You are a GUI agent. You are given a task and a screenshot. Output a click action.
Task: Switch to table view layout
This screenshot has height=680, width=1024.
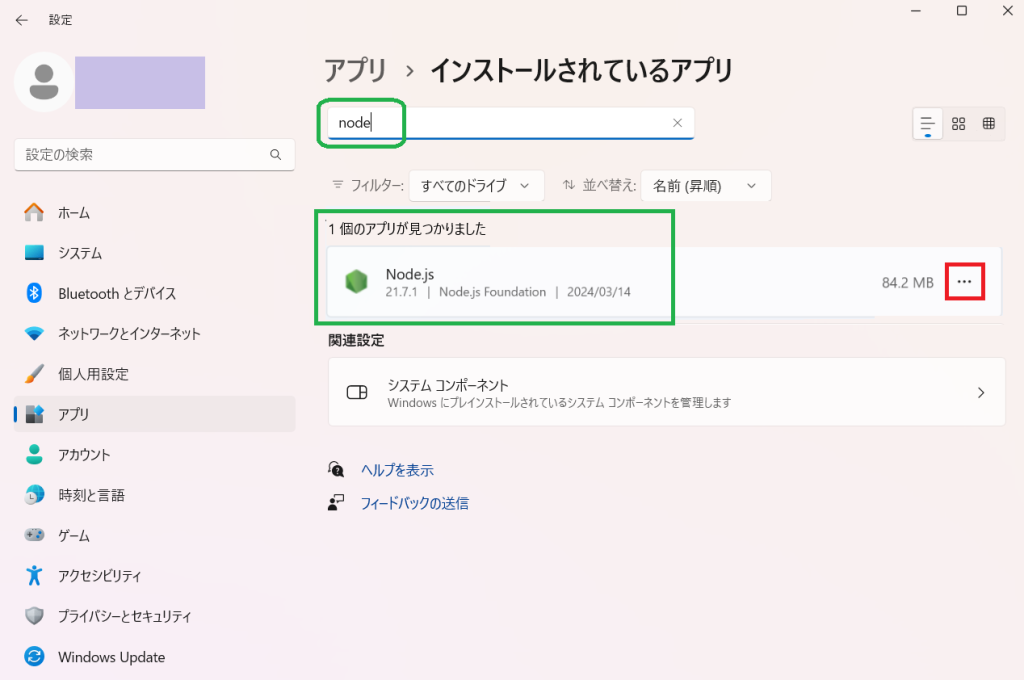988,123
